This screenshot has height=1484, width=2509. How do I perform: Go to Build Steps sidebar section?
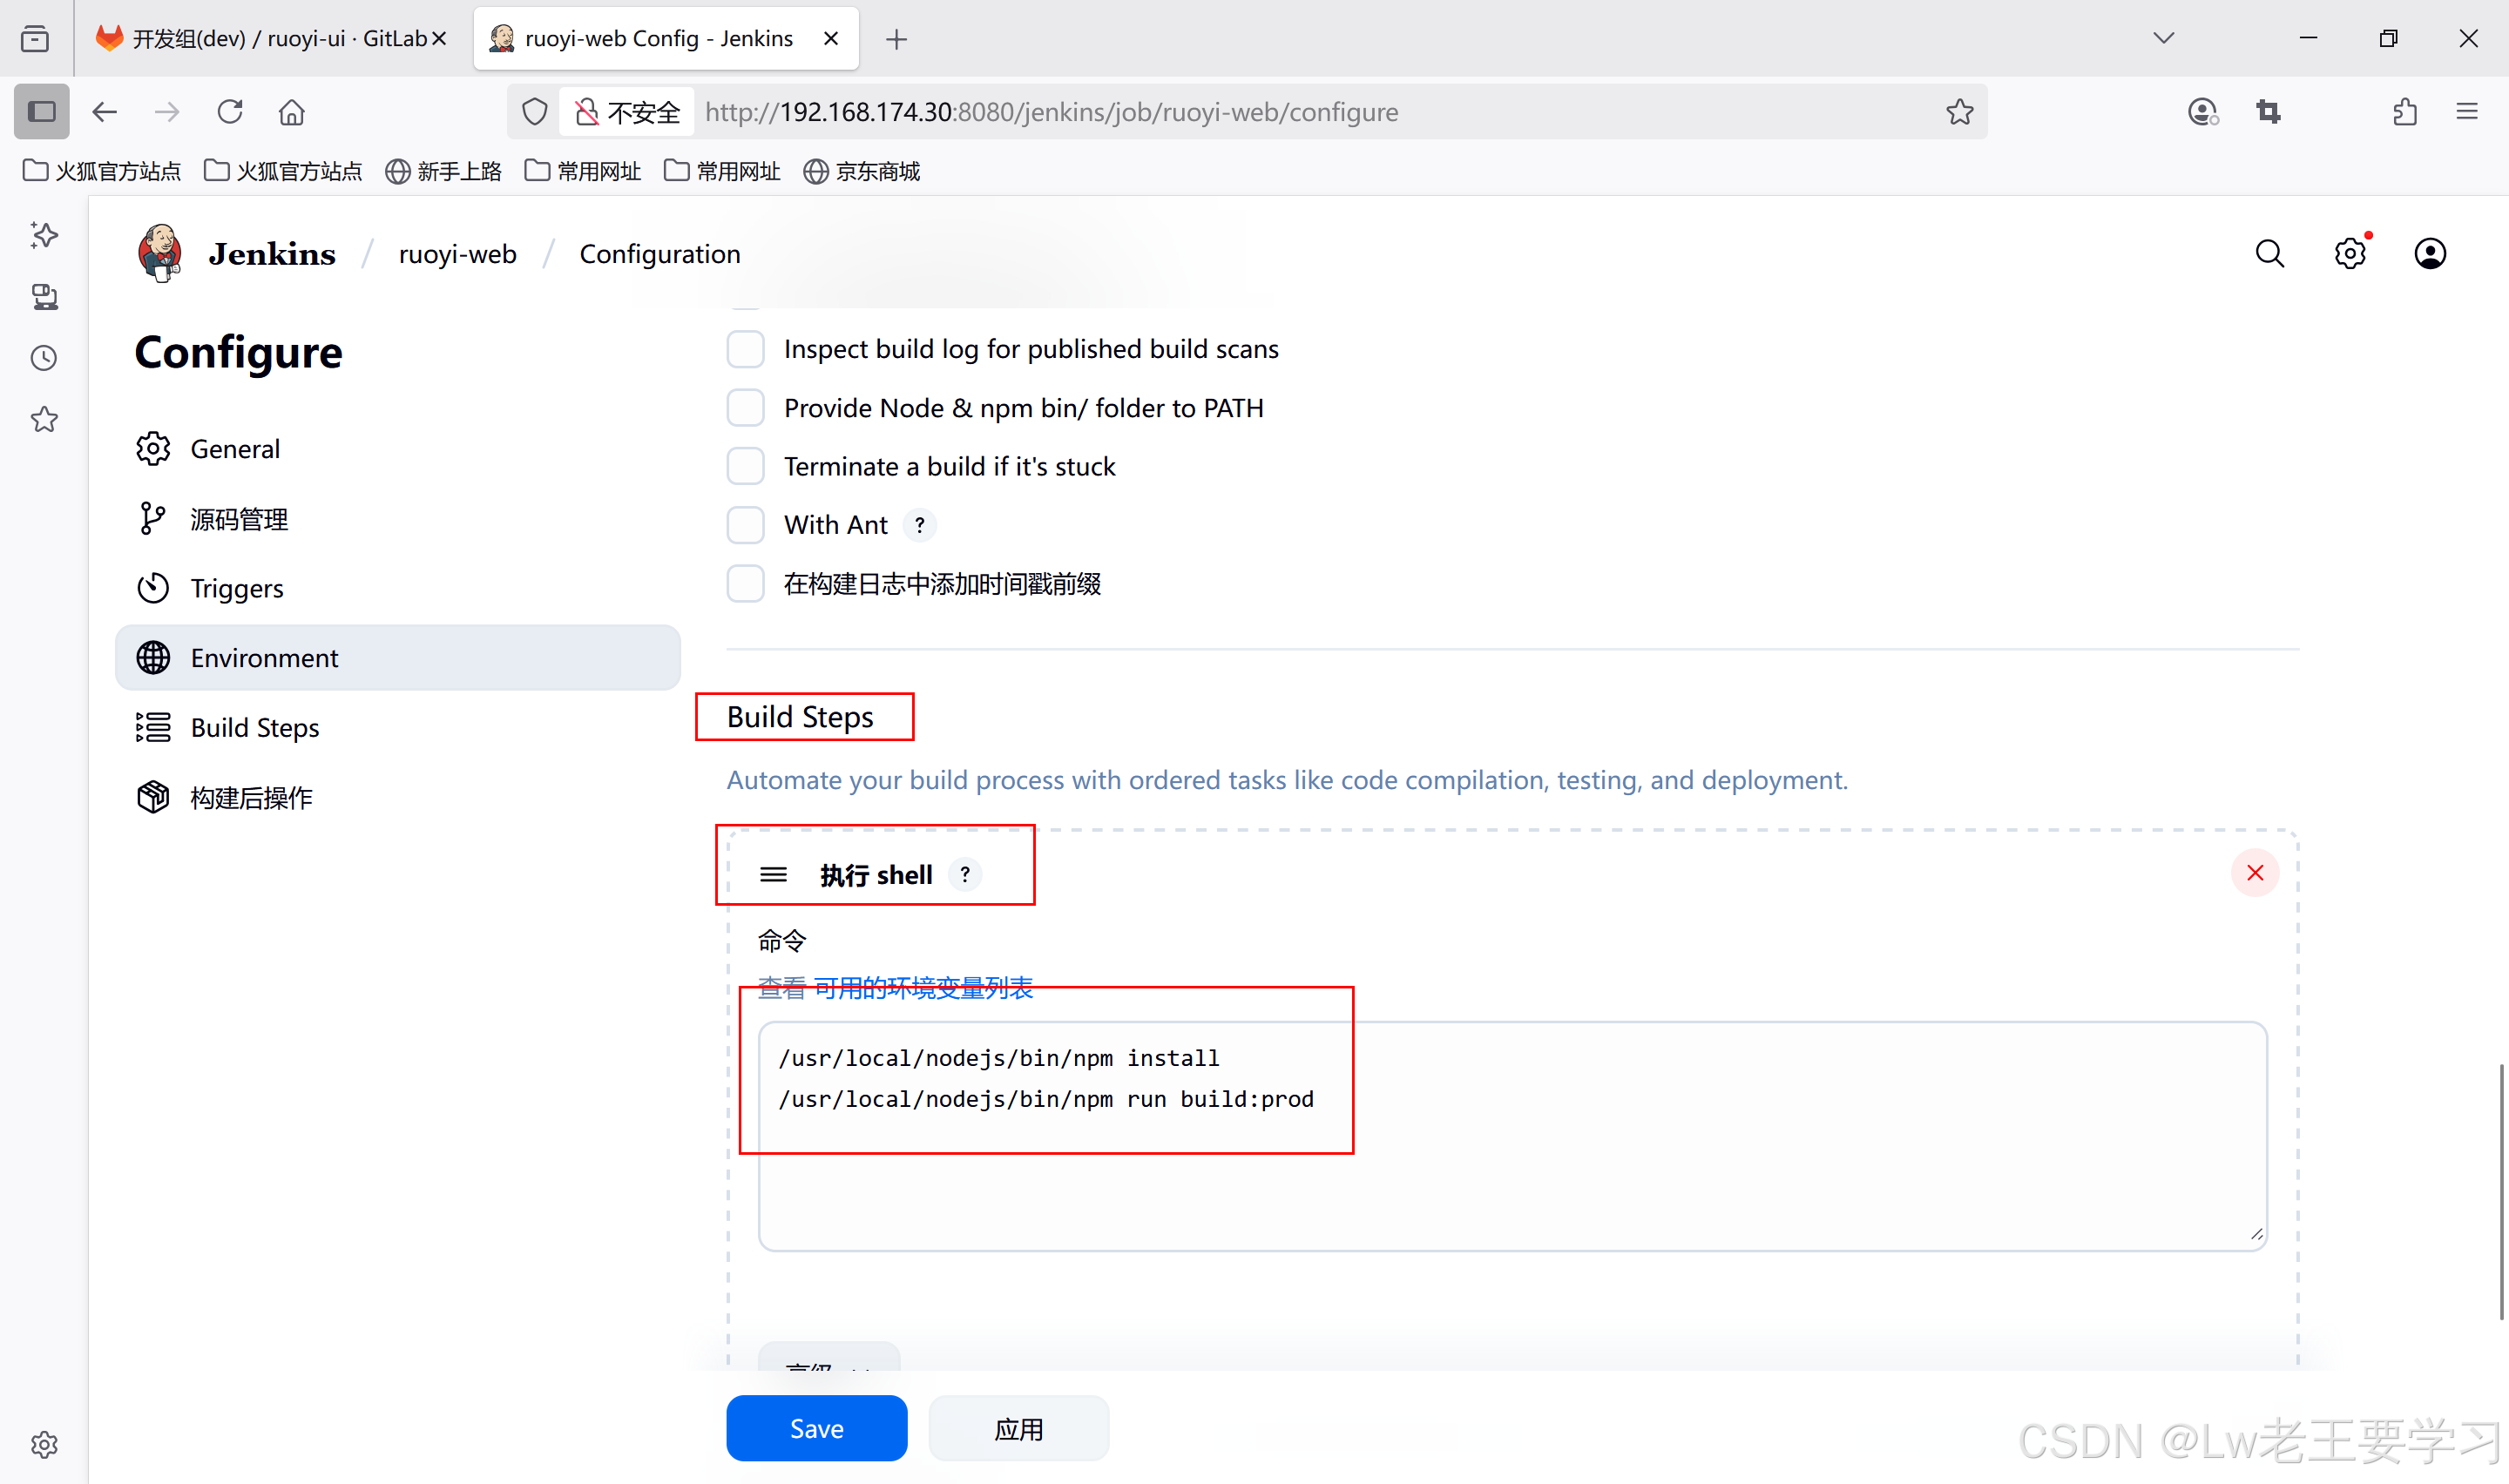[254, 728]
